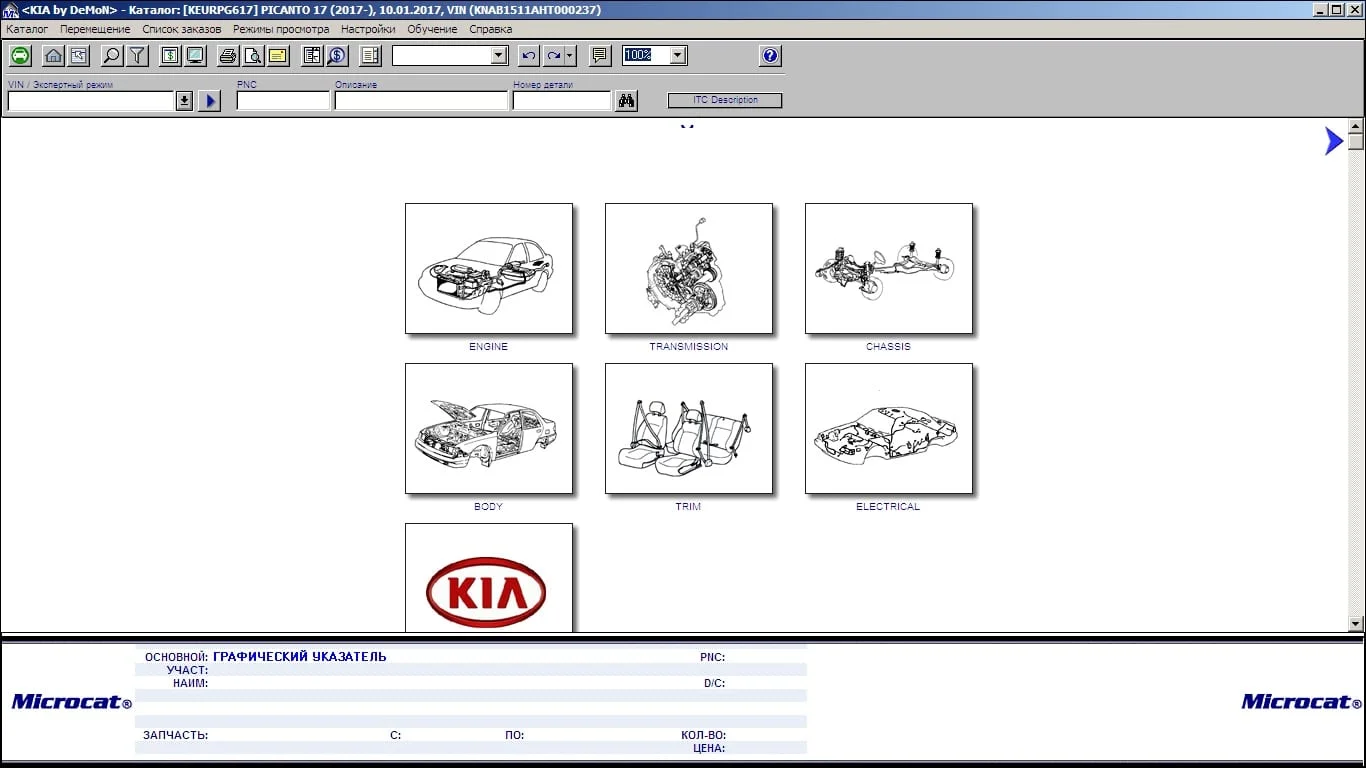Open the Каталог menu
The image size is (1366, 768).
click(x=27, y=29)
